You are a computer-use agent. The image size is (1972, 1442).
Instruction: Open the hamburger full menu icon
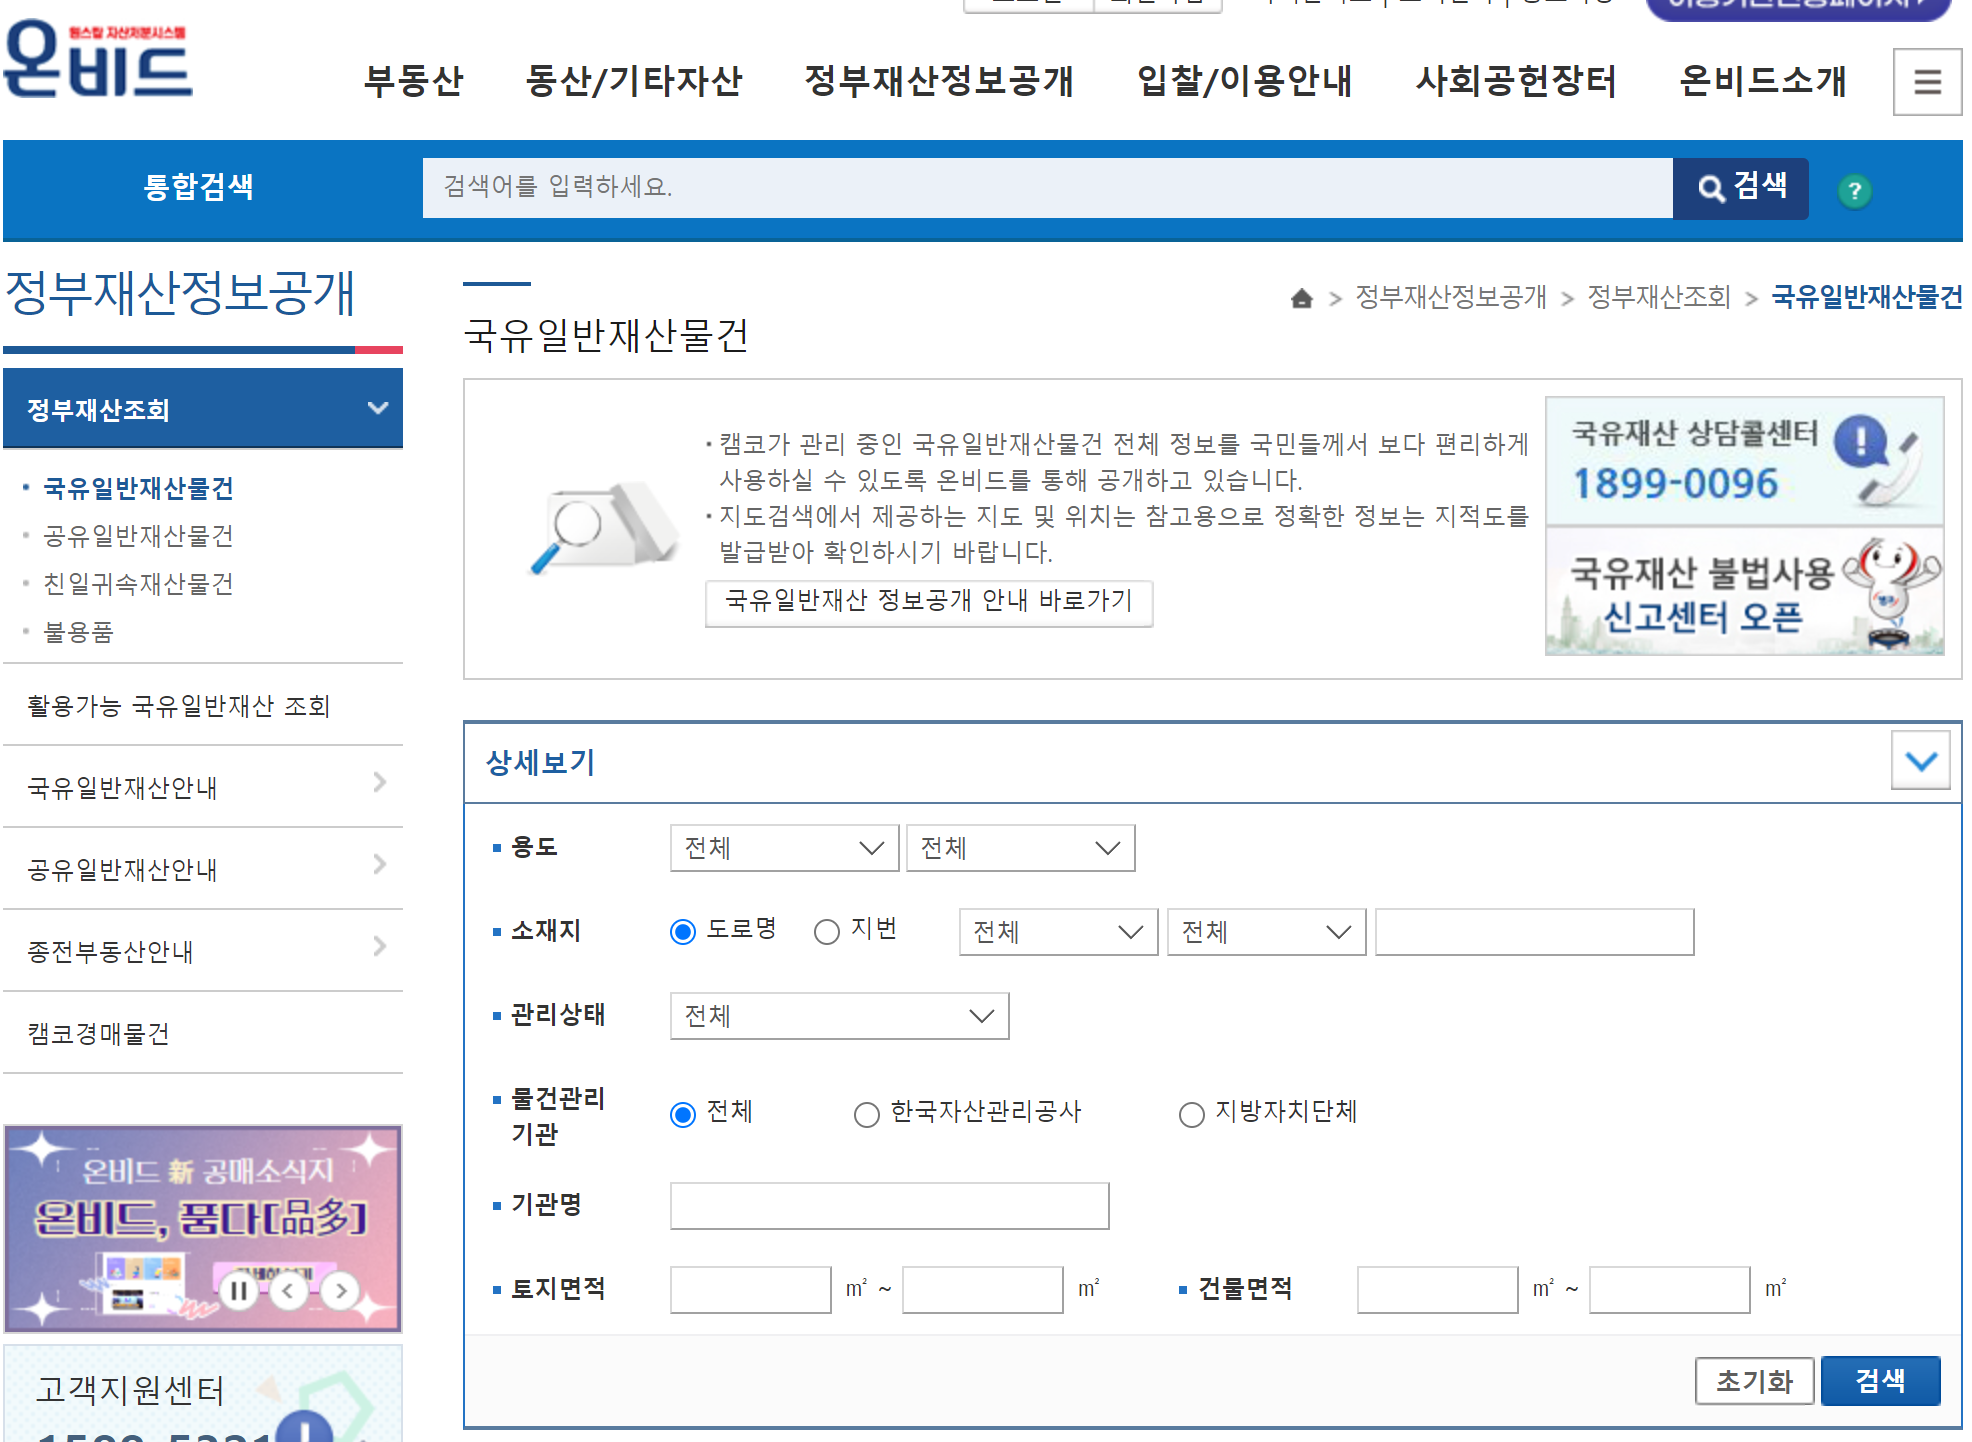1926,82
